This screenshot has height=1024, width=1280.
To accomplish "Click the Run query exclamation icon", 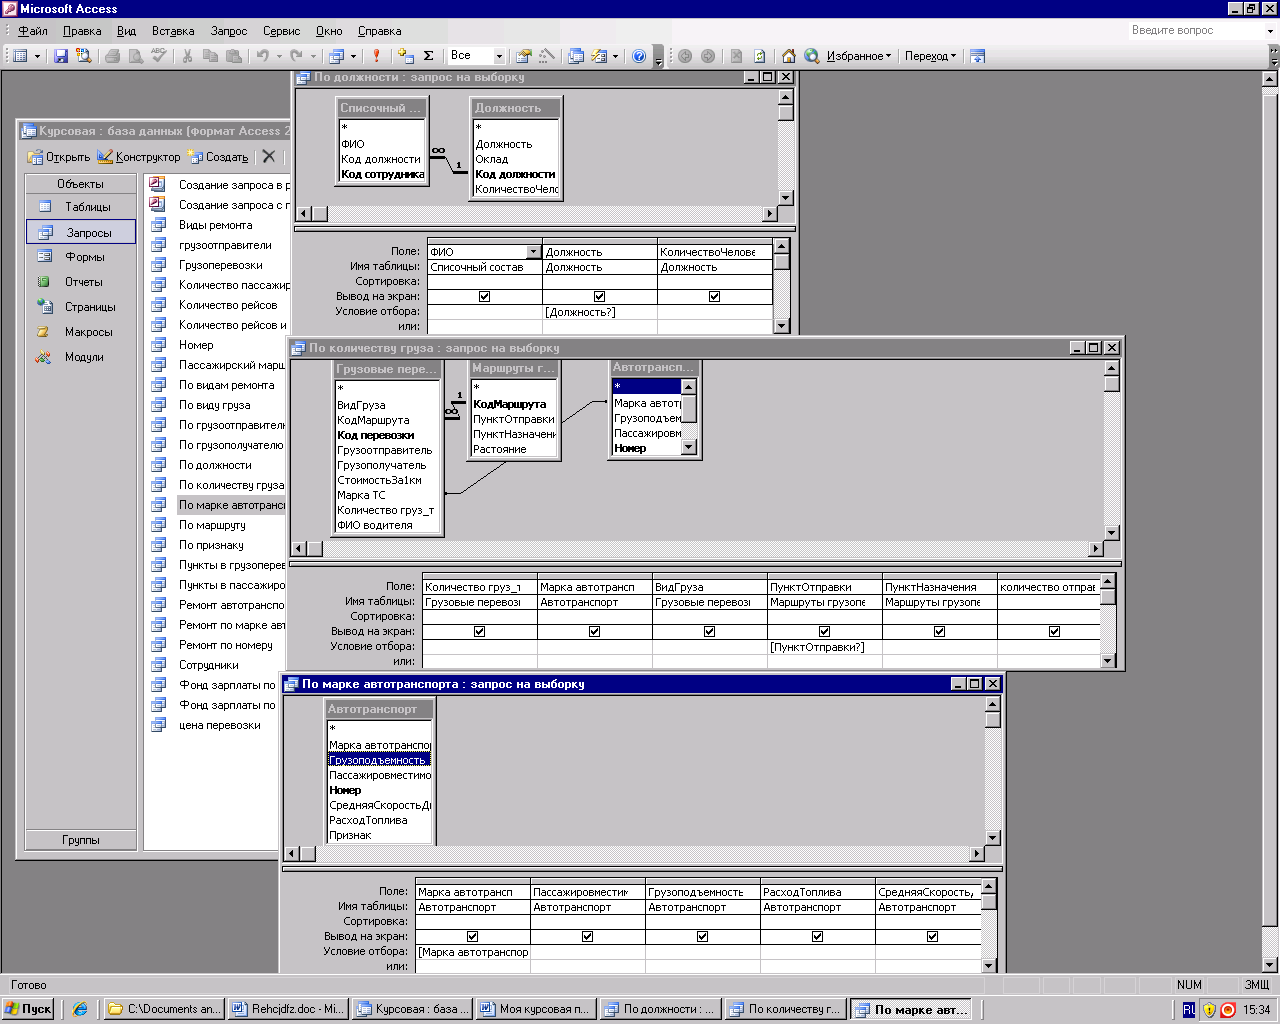I will (x=376, y=56).
